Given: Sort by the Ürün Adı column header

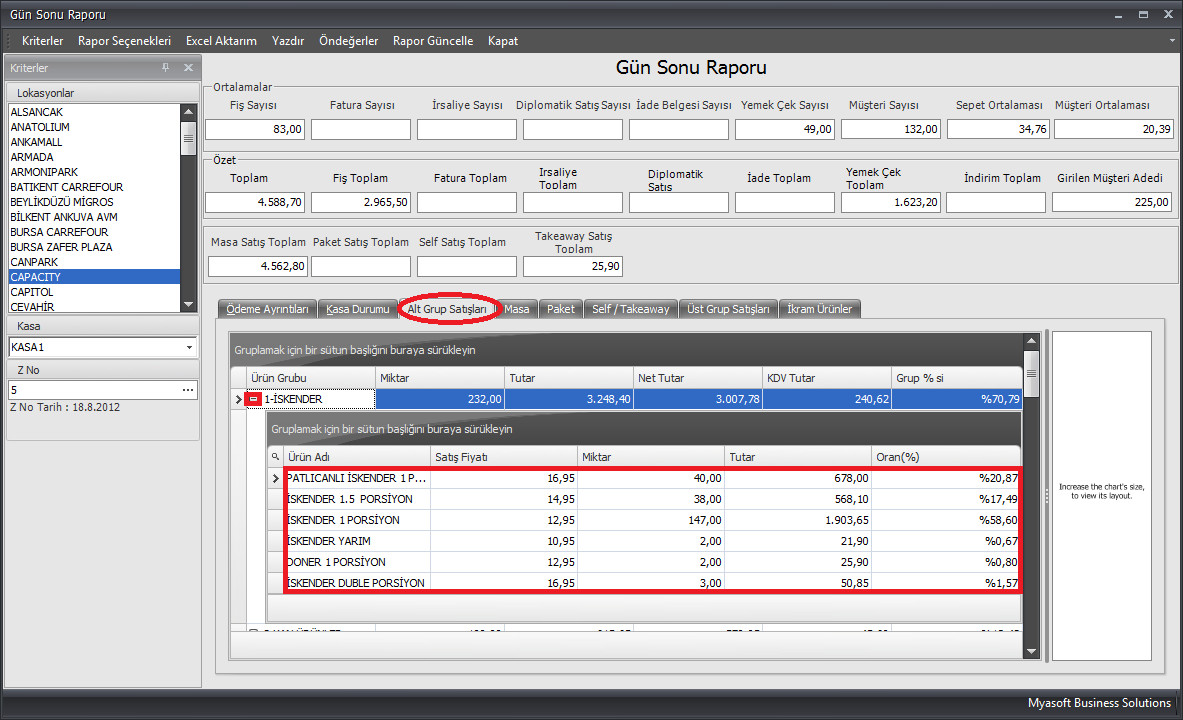Looking at the screenshot, I should (357, 457).
